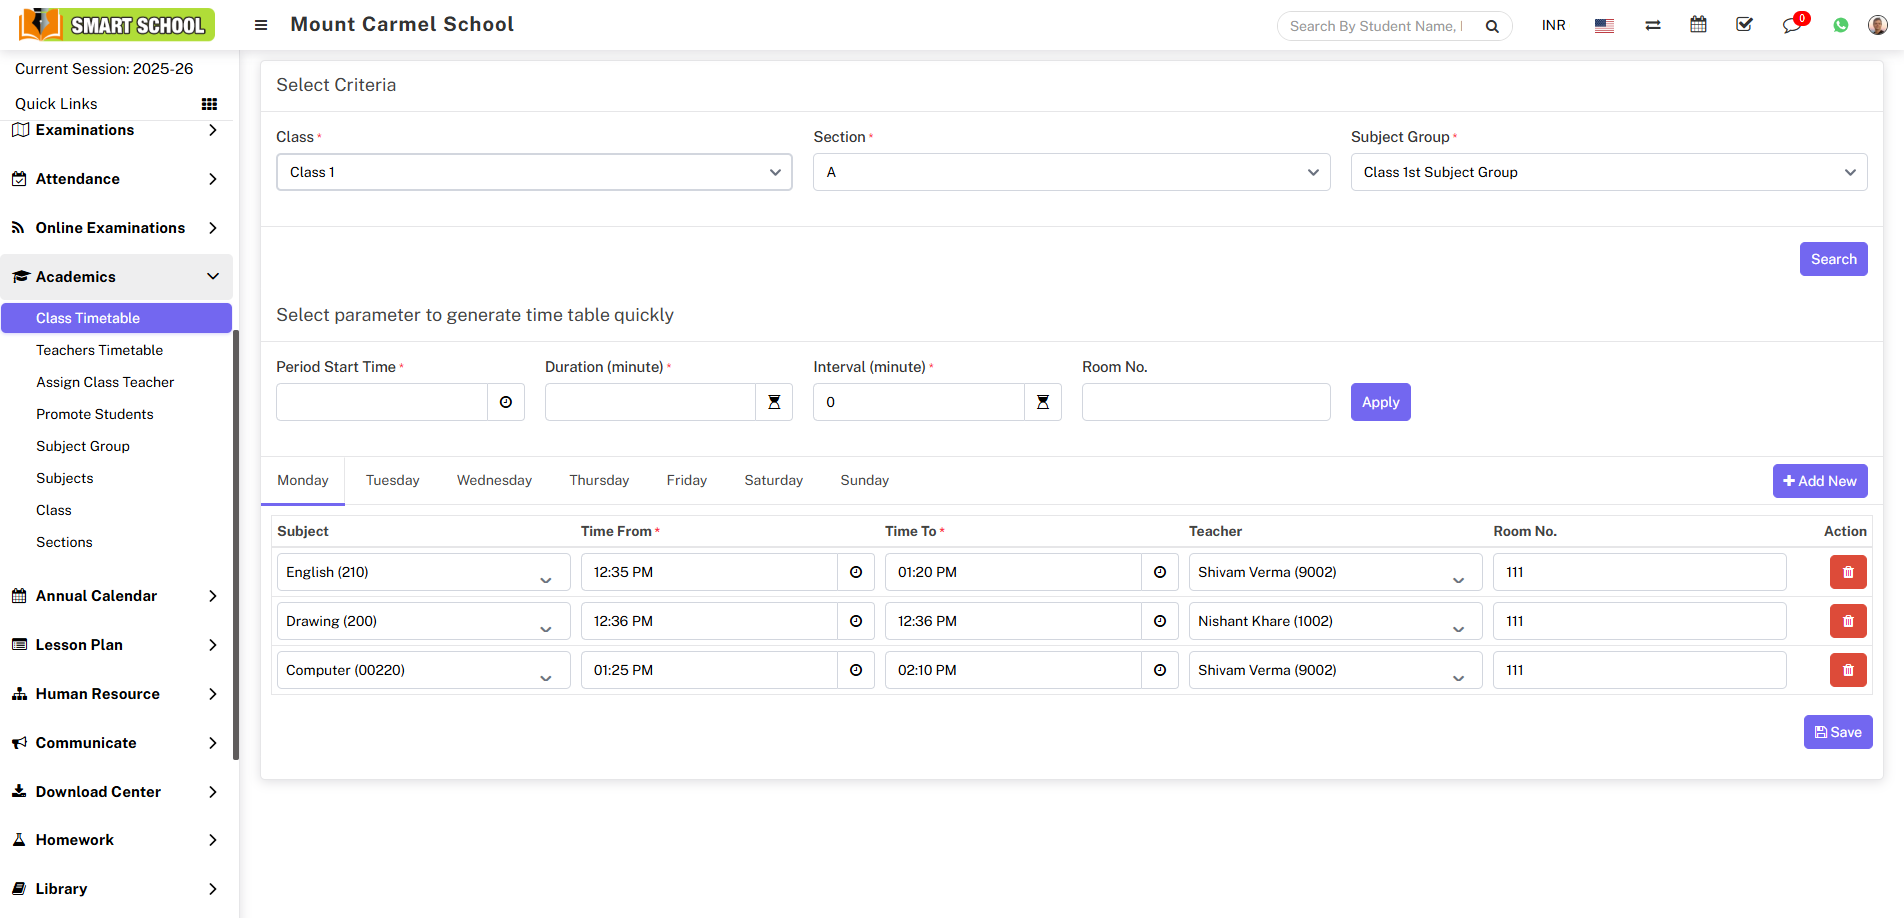
Task: Click the Room No. parameter input field
Action: (1205, 402)
